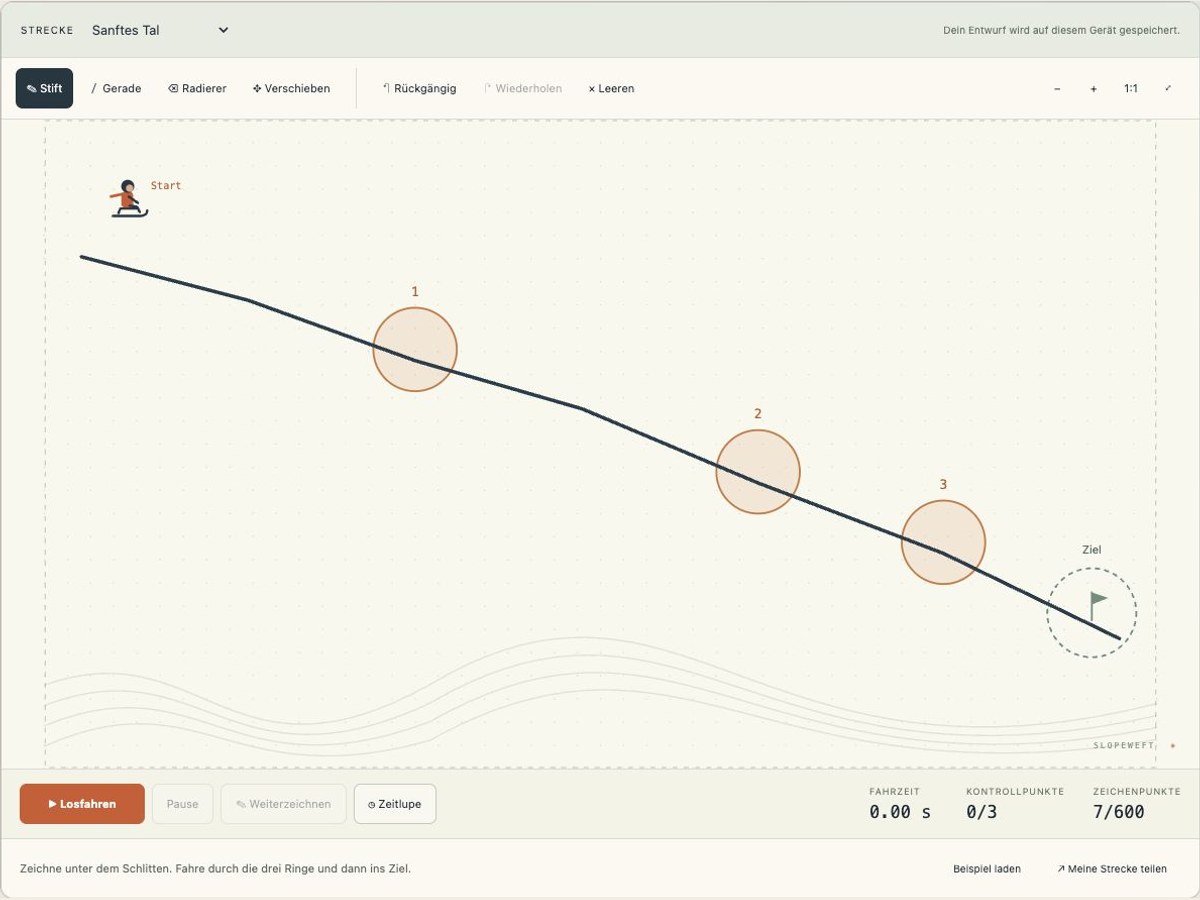Click checkpoint ring number 1
The image size is (1200, 900).
click(x=415, y=349)
